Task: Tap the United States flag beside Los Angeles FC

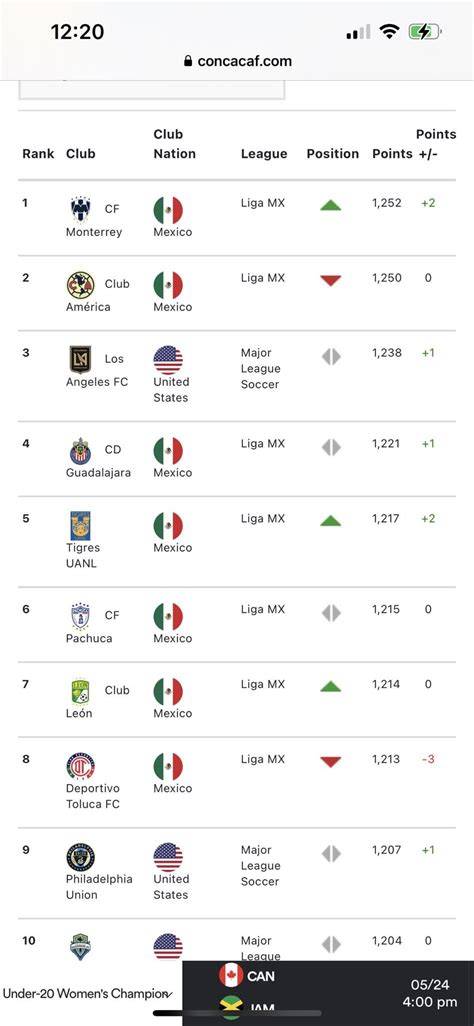Action: click(x=168, y=360)
